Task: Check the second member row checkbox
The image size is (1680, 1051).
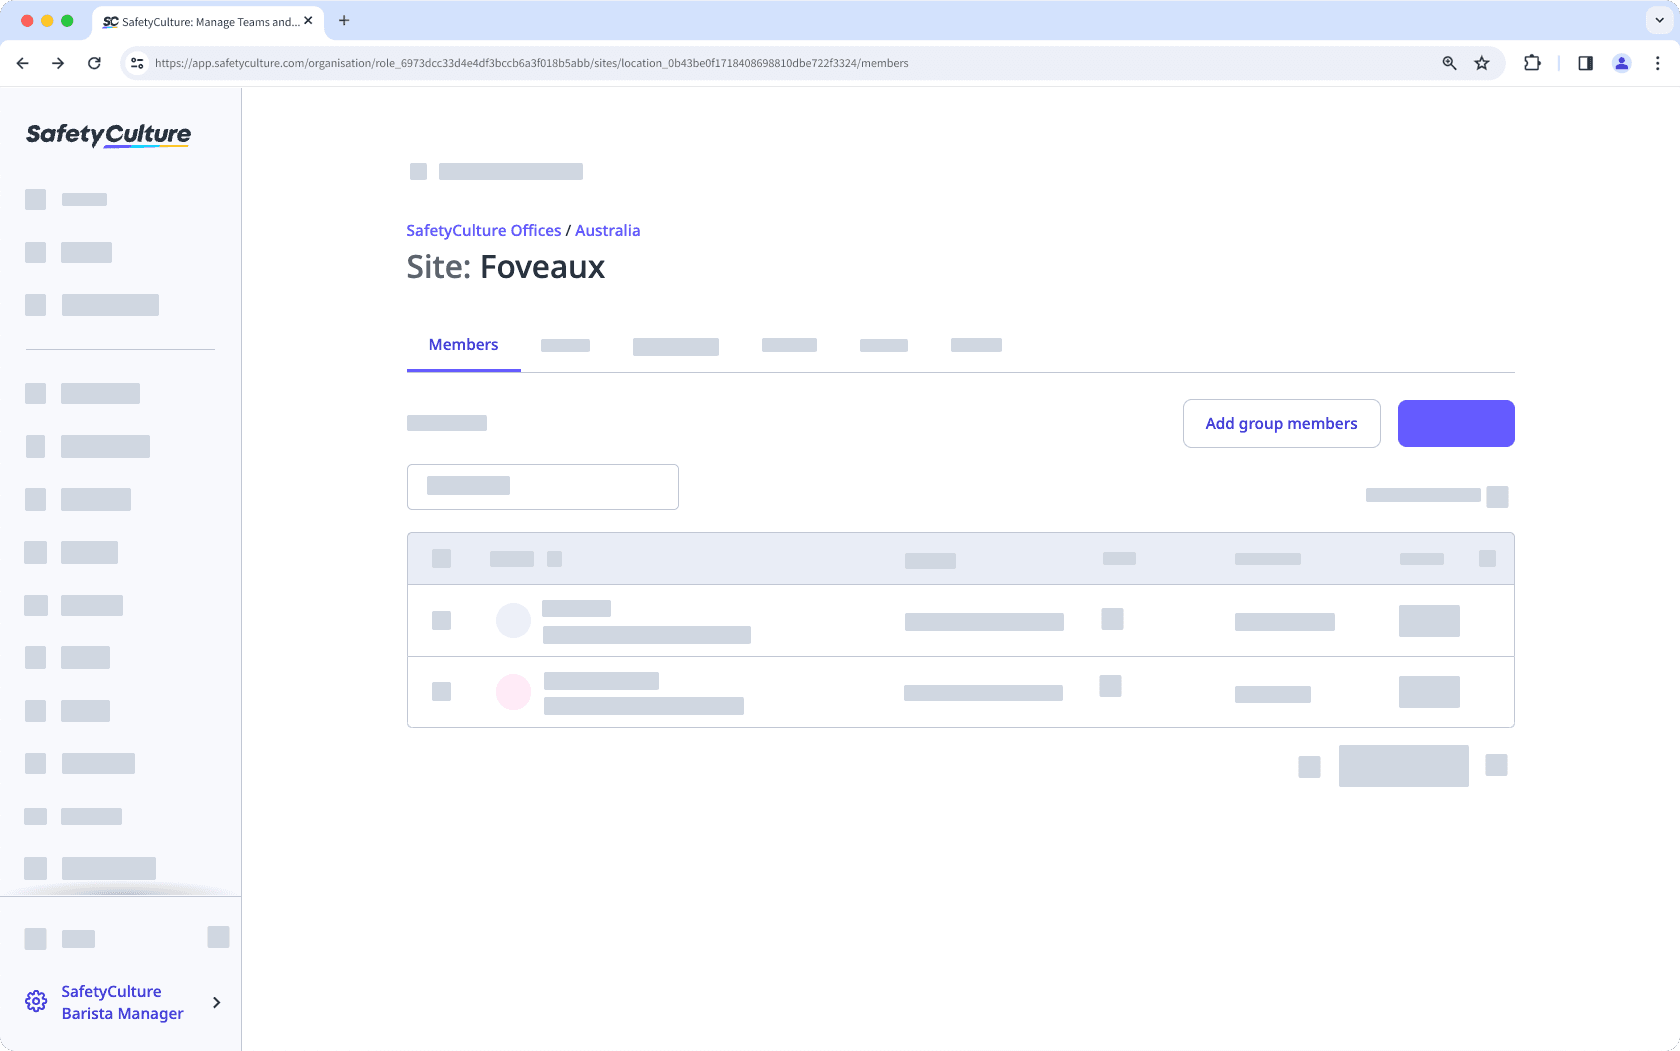Action: point(441,691)
